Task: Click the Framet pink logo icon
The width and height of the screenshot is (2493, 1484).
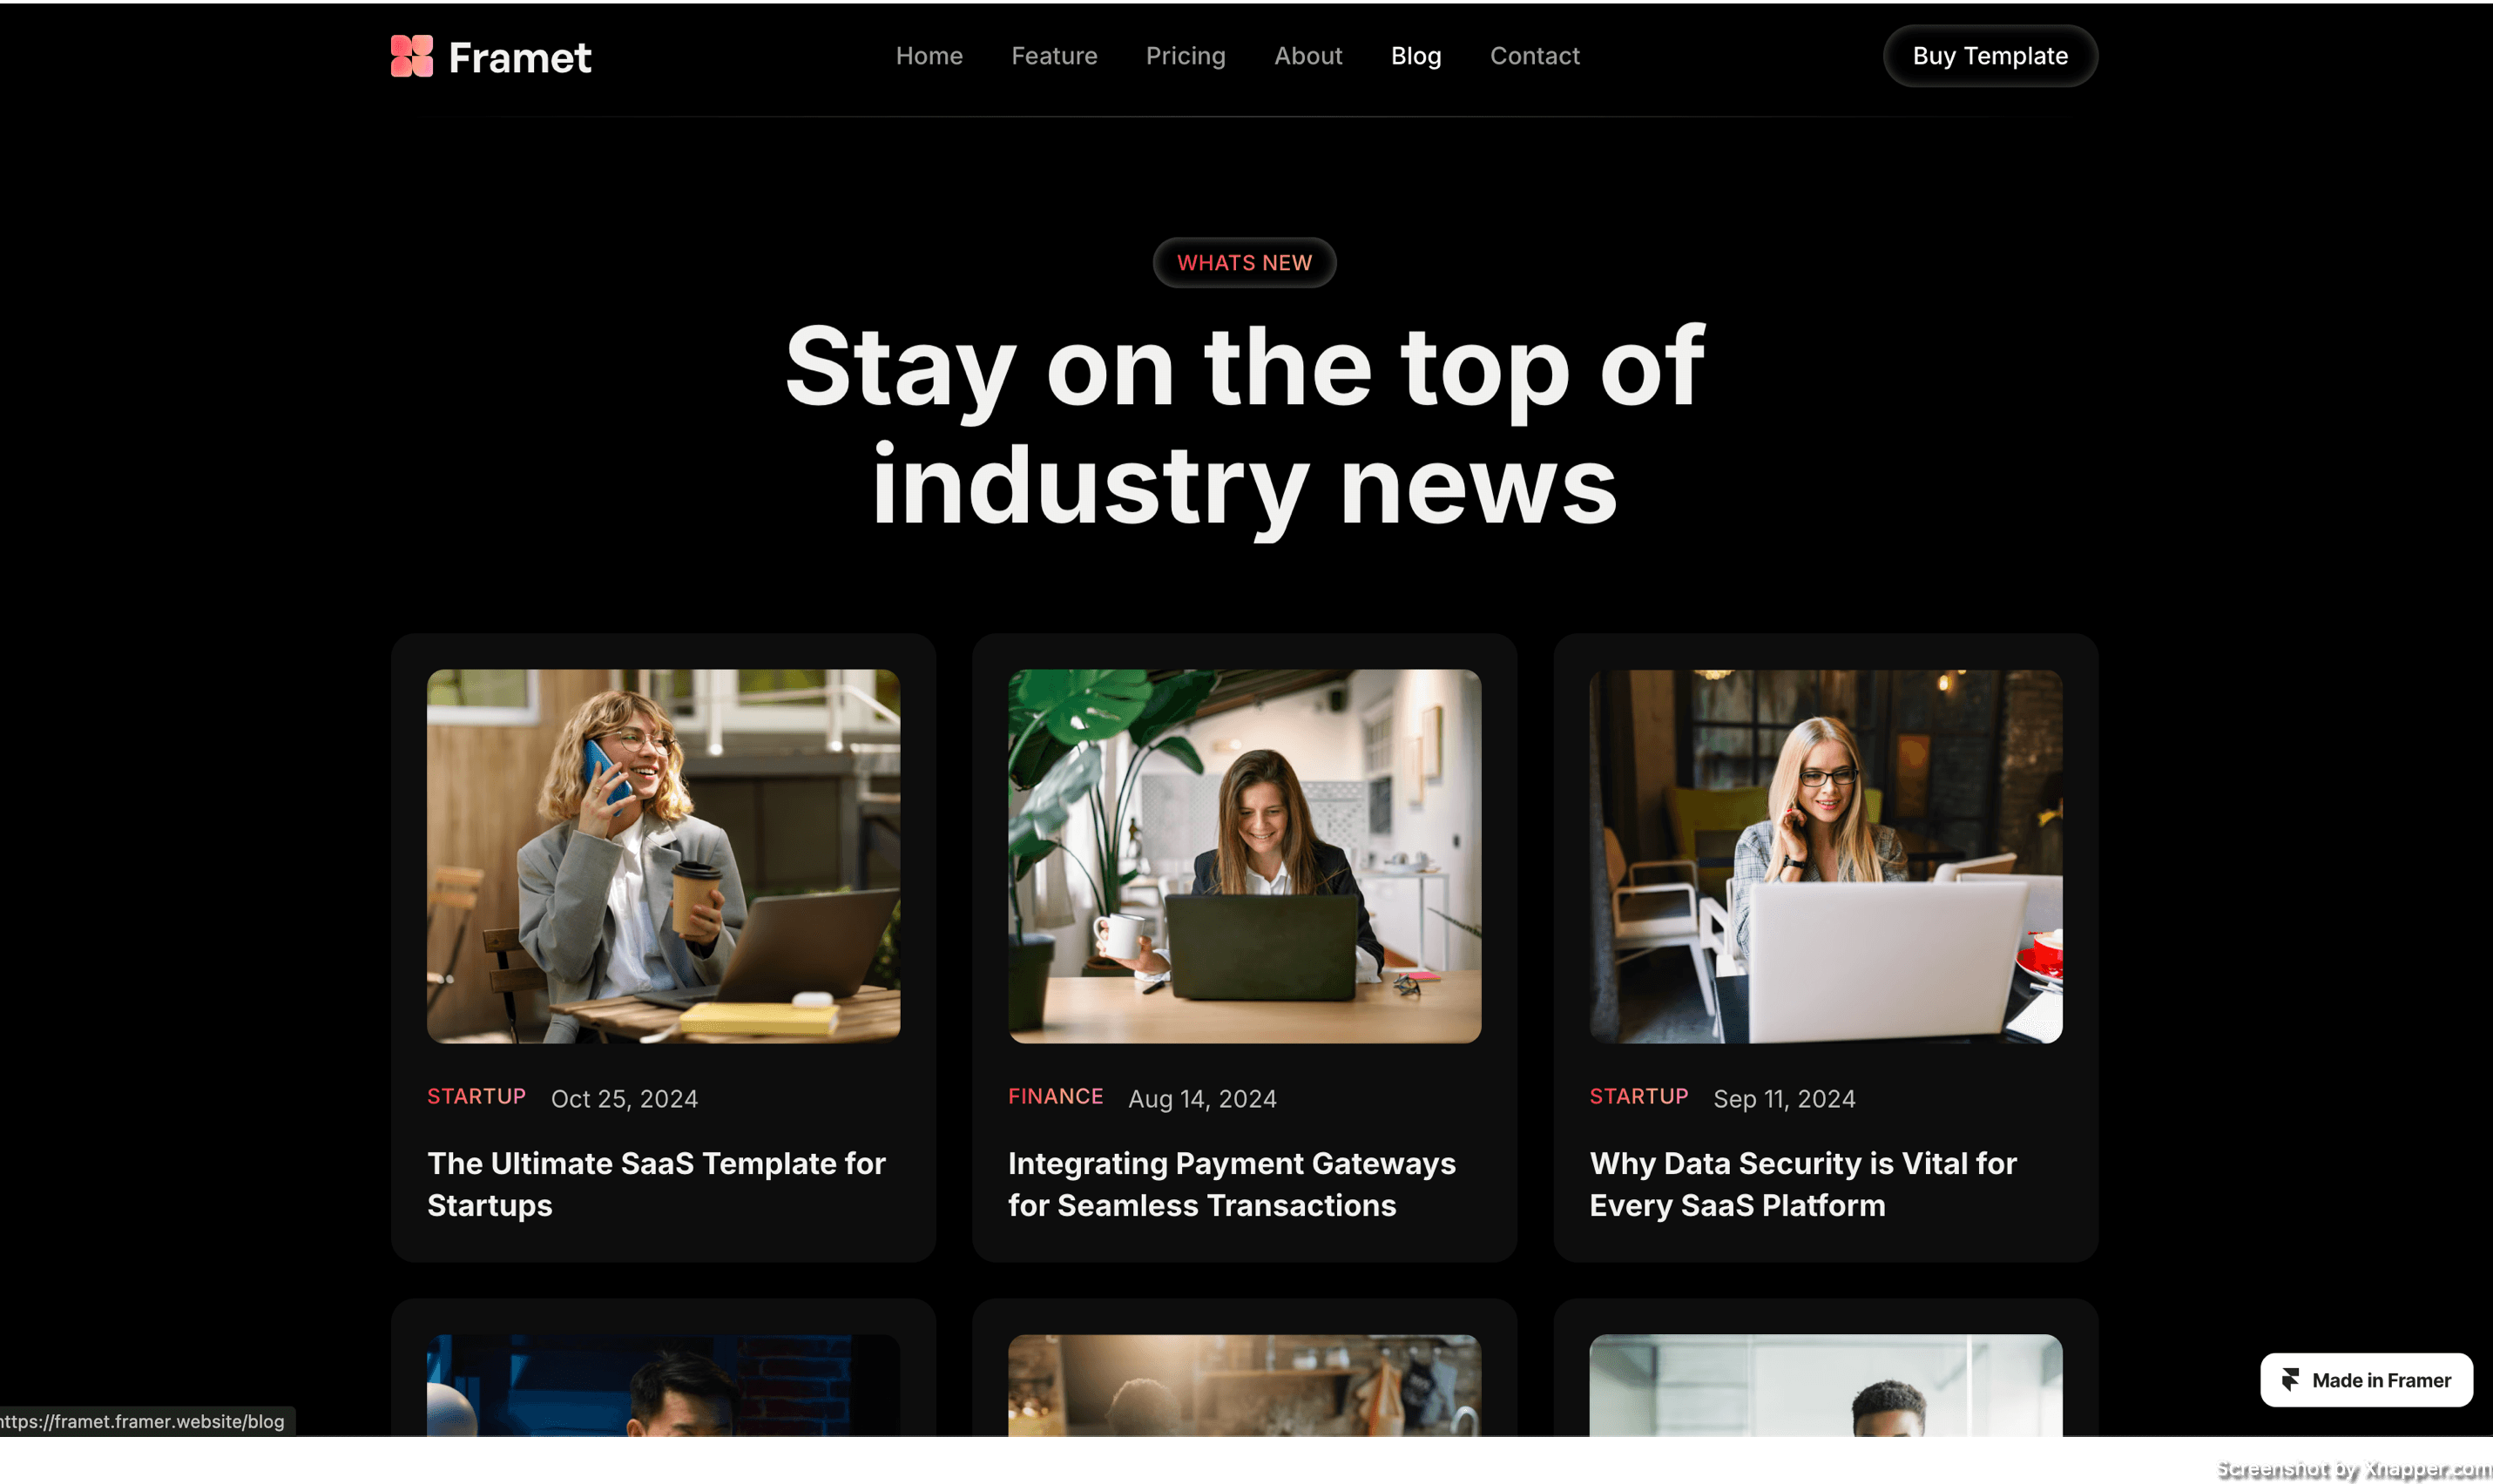Action: pyautogui.click(x=411, y=56)
